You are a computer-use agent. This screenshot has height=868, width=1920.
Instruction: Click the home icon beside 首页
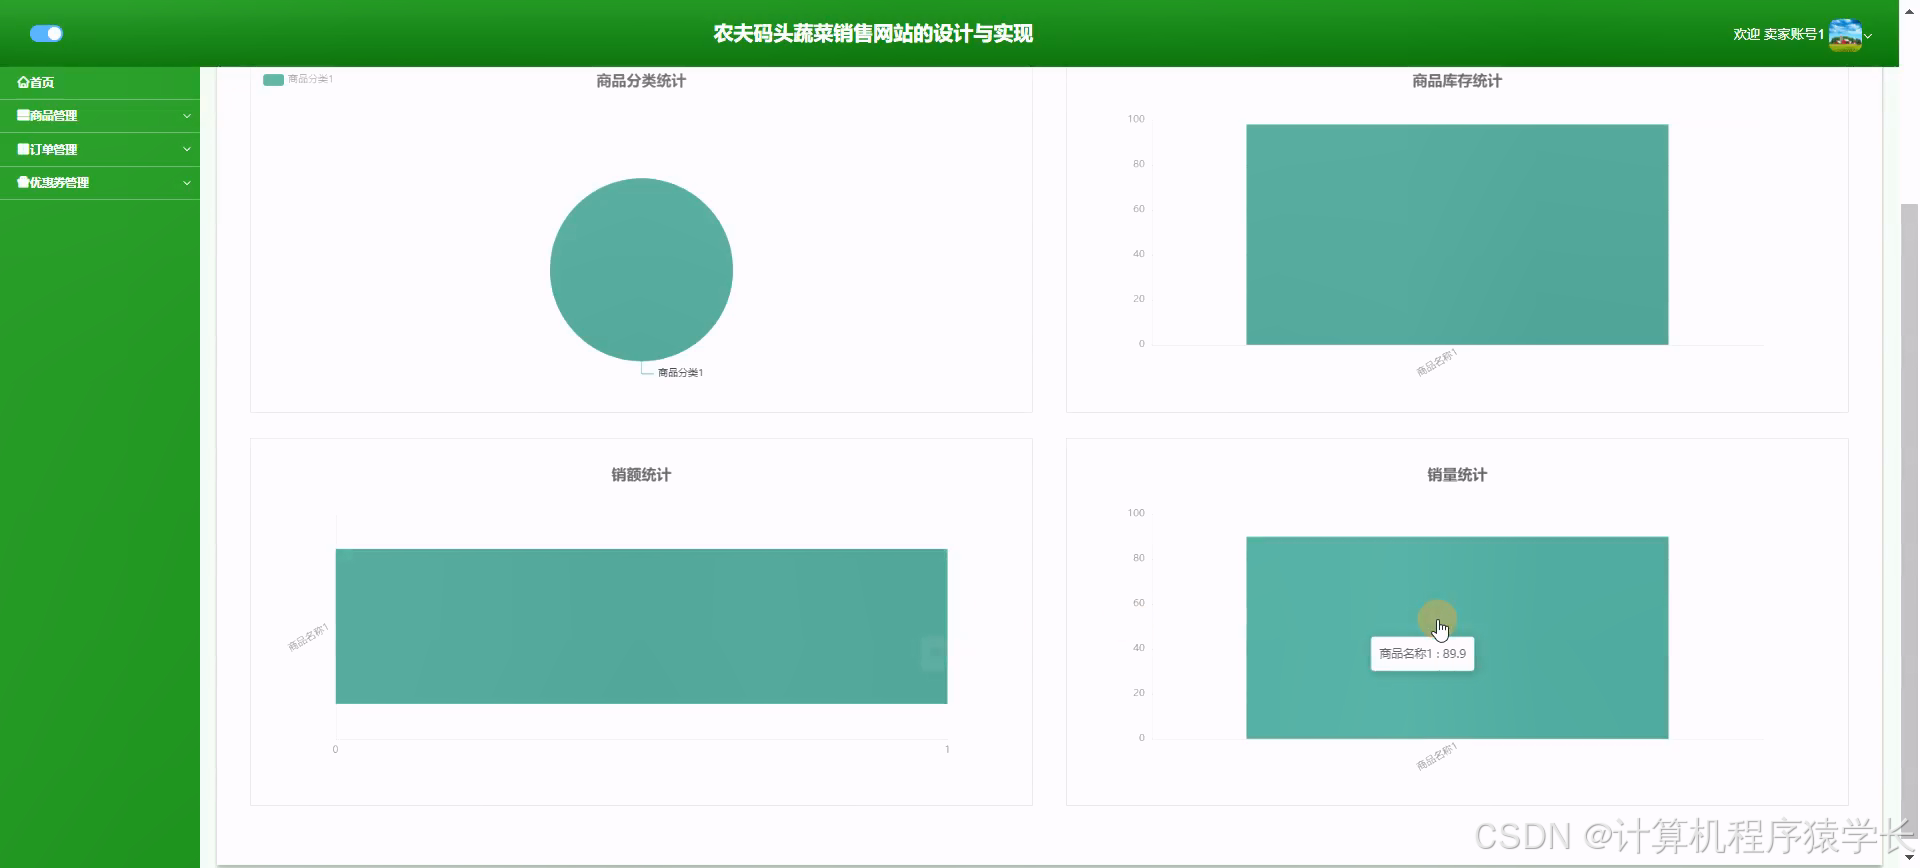coord(22,82)
